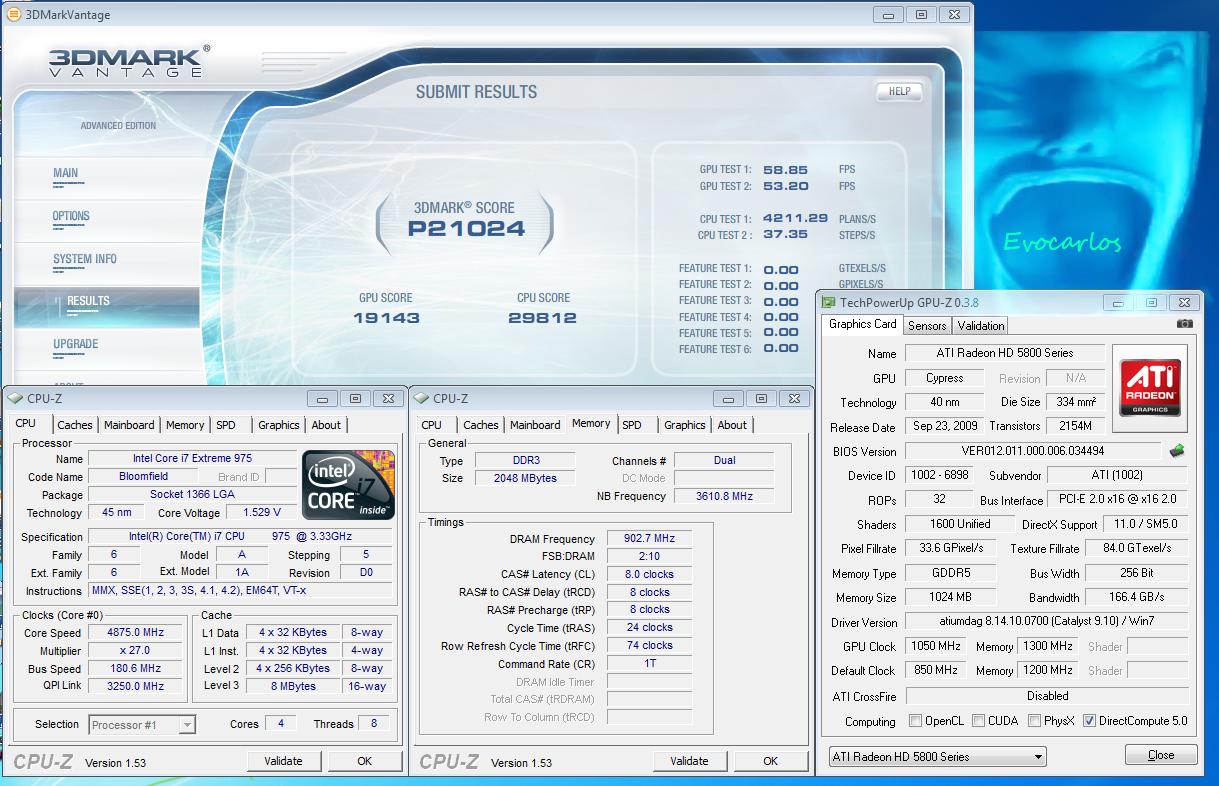Open the Mainboard tab in left CPU-Z window
The width and height of the screenshot is (1219, 786).
(x=129, y=425)
